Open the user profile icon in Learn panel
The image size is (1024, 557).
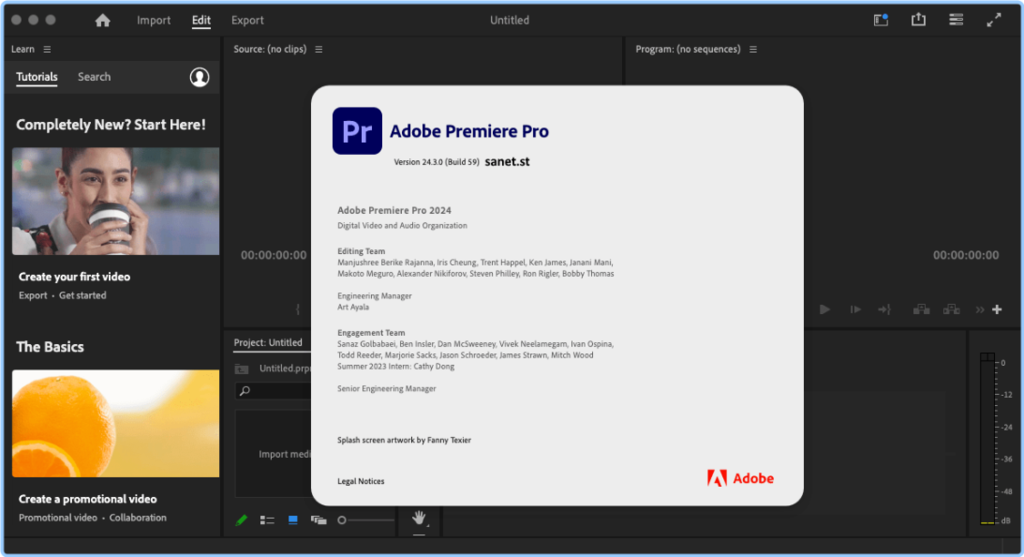[199, 77]
